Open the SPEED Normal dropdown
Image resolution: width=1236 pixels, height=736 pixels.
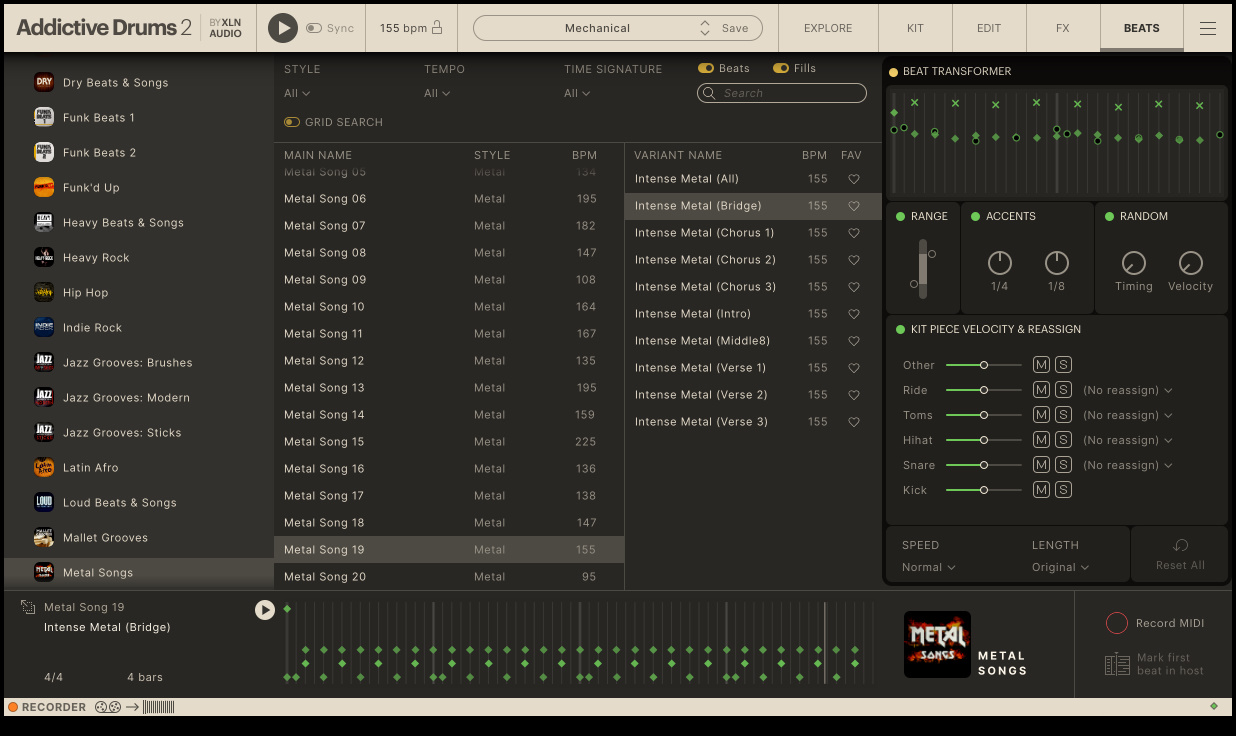929,567
